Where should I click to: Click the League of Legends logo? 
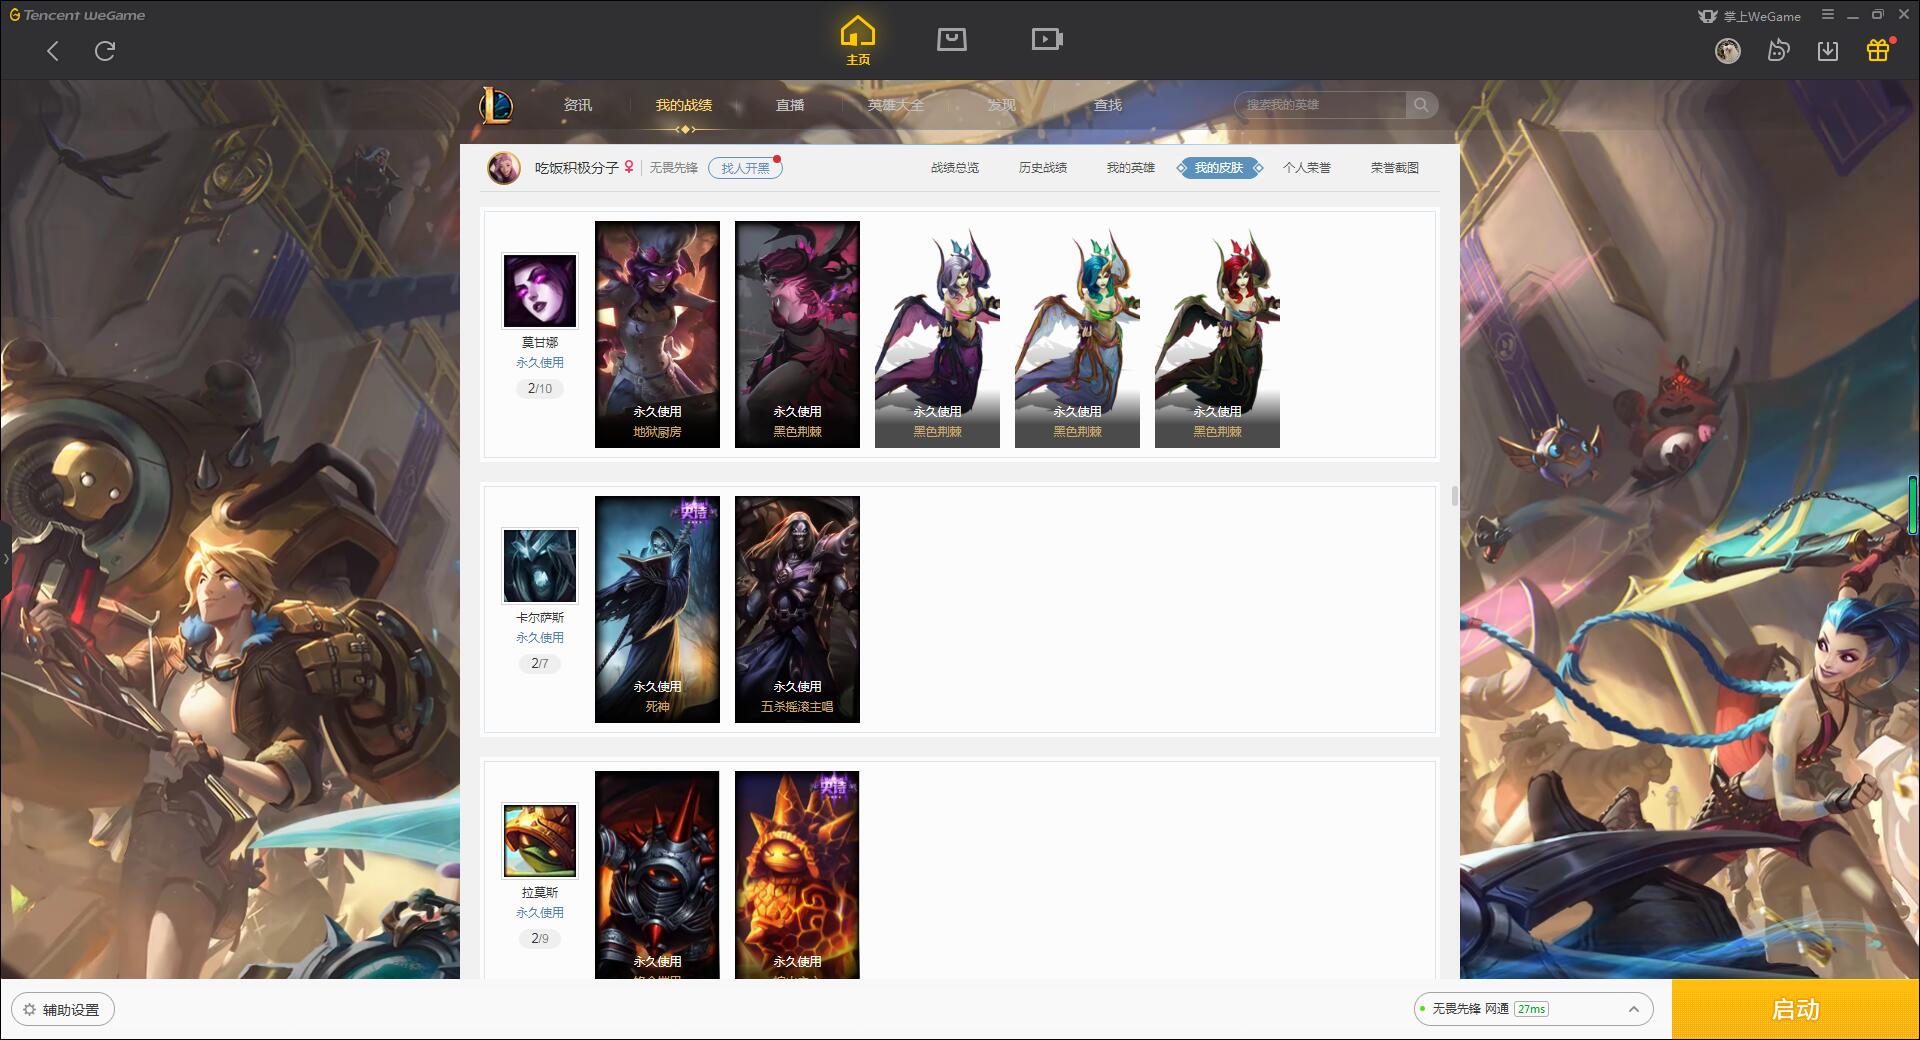coord(496,105)
